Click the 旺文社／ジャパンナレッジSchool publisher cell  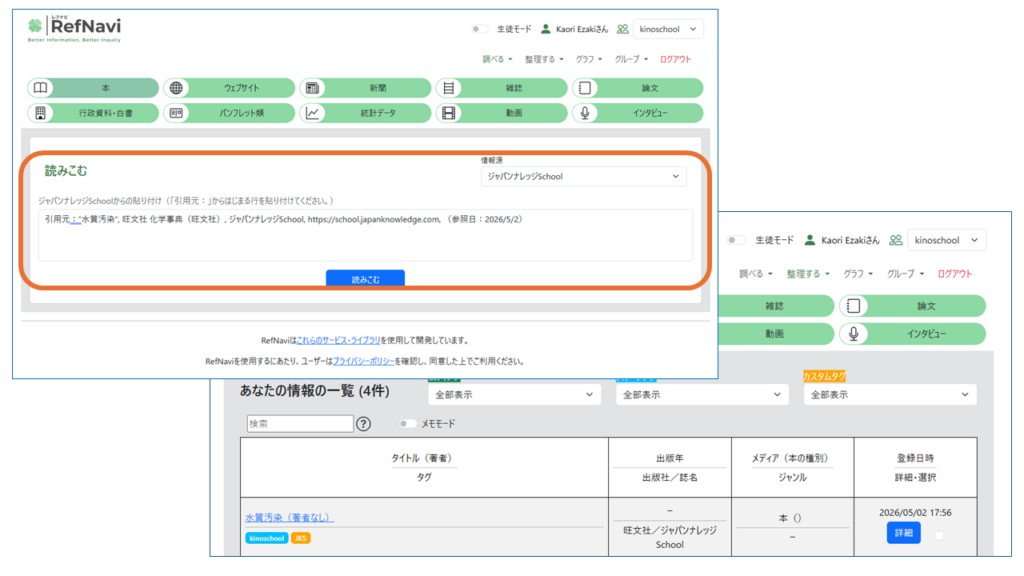(x=669, y=537)
